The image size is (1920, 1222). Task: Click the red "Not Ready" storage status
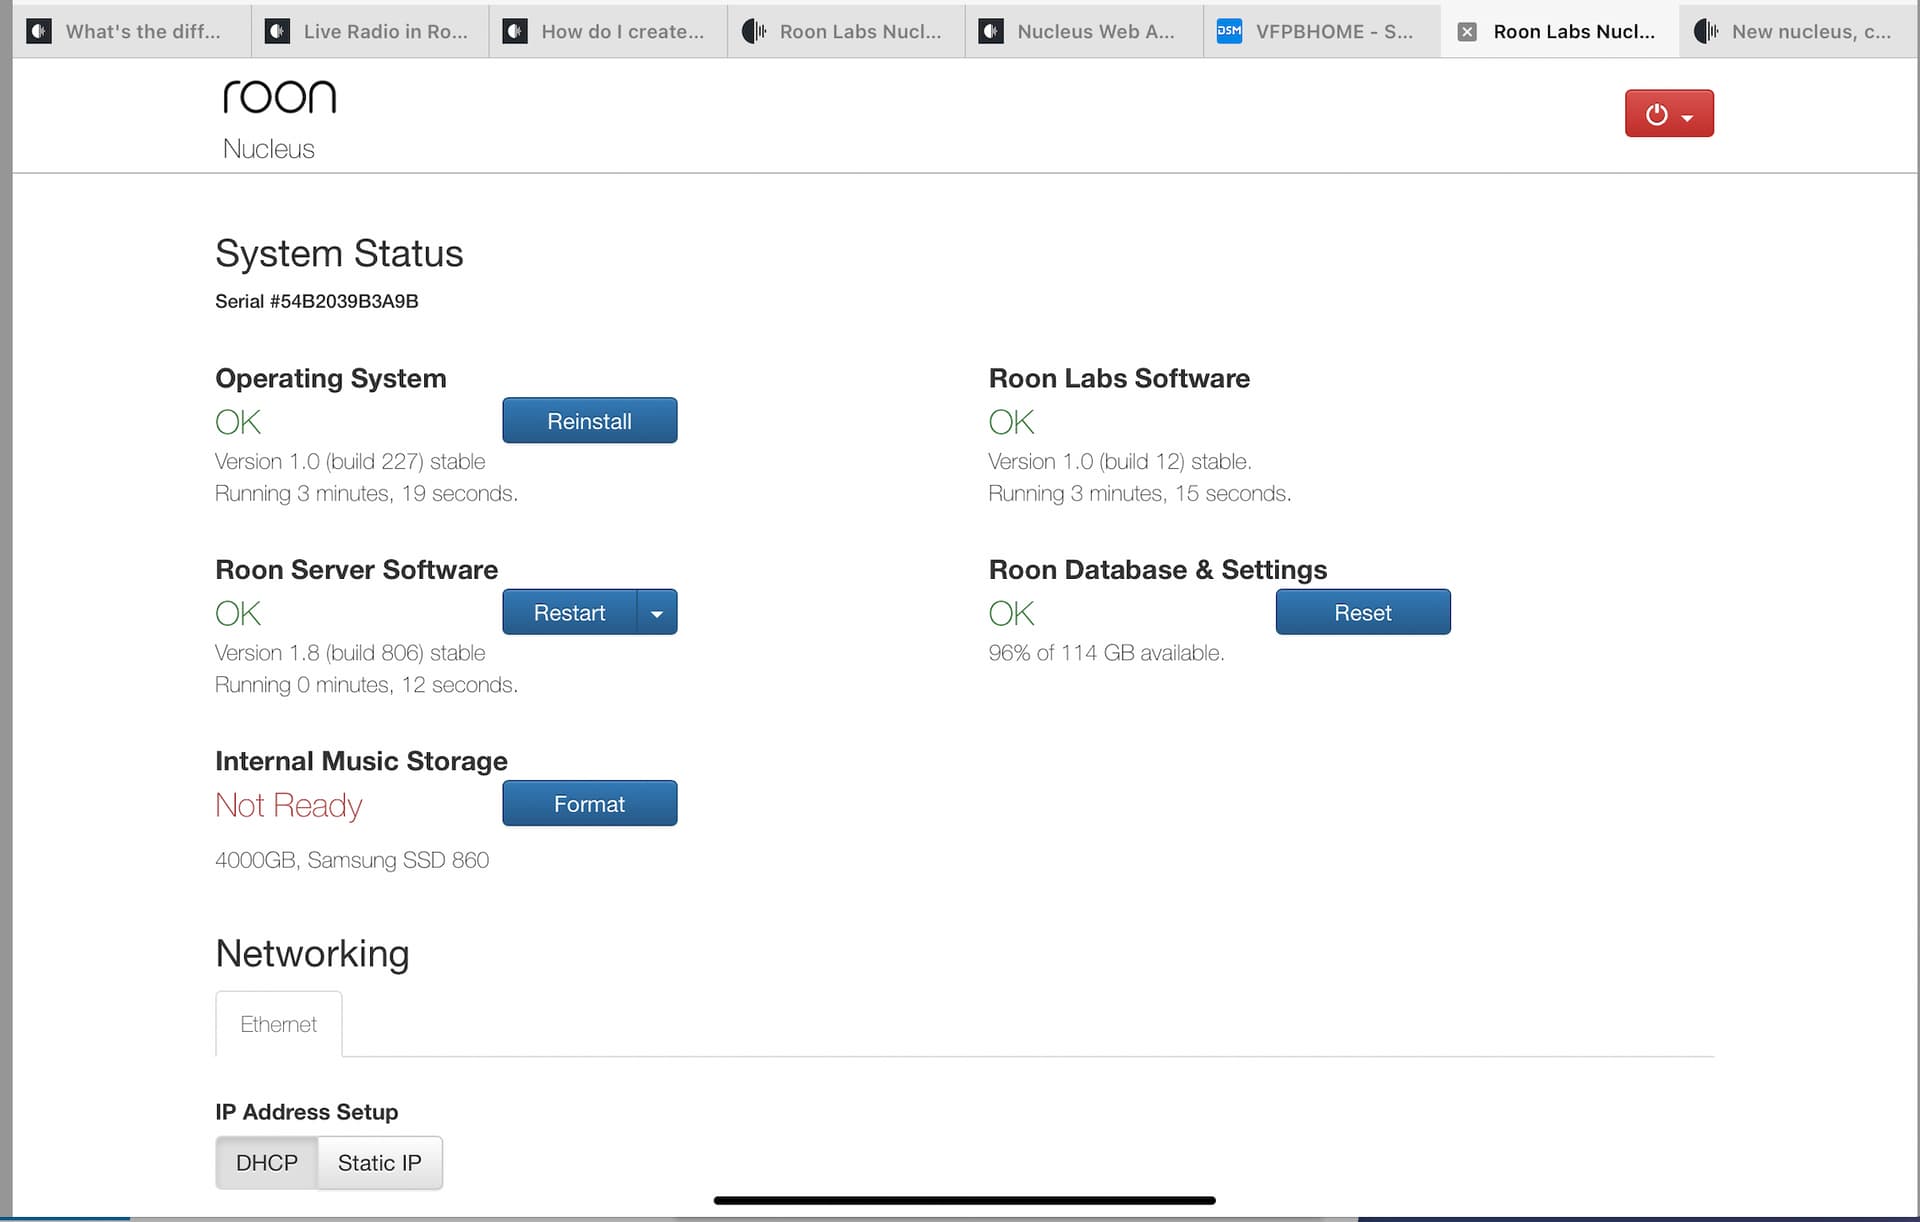pos(288,805)
